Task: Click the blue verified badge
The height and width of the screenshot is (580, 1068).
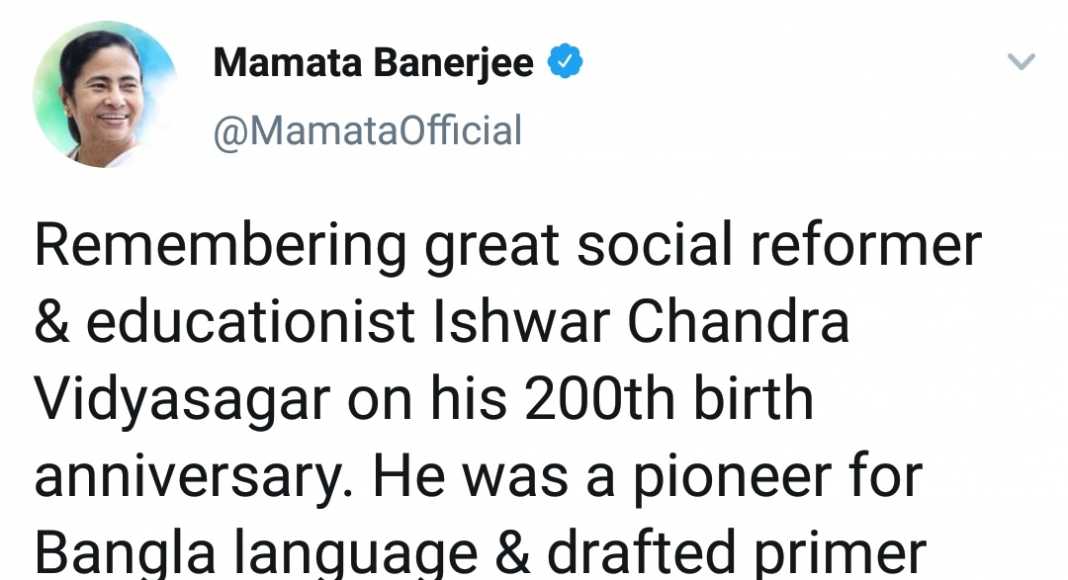Action: point(565,62)
